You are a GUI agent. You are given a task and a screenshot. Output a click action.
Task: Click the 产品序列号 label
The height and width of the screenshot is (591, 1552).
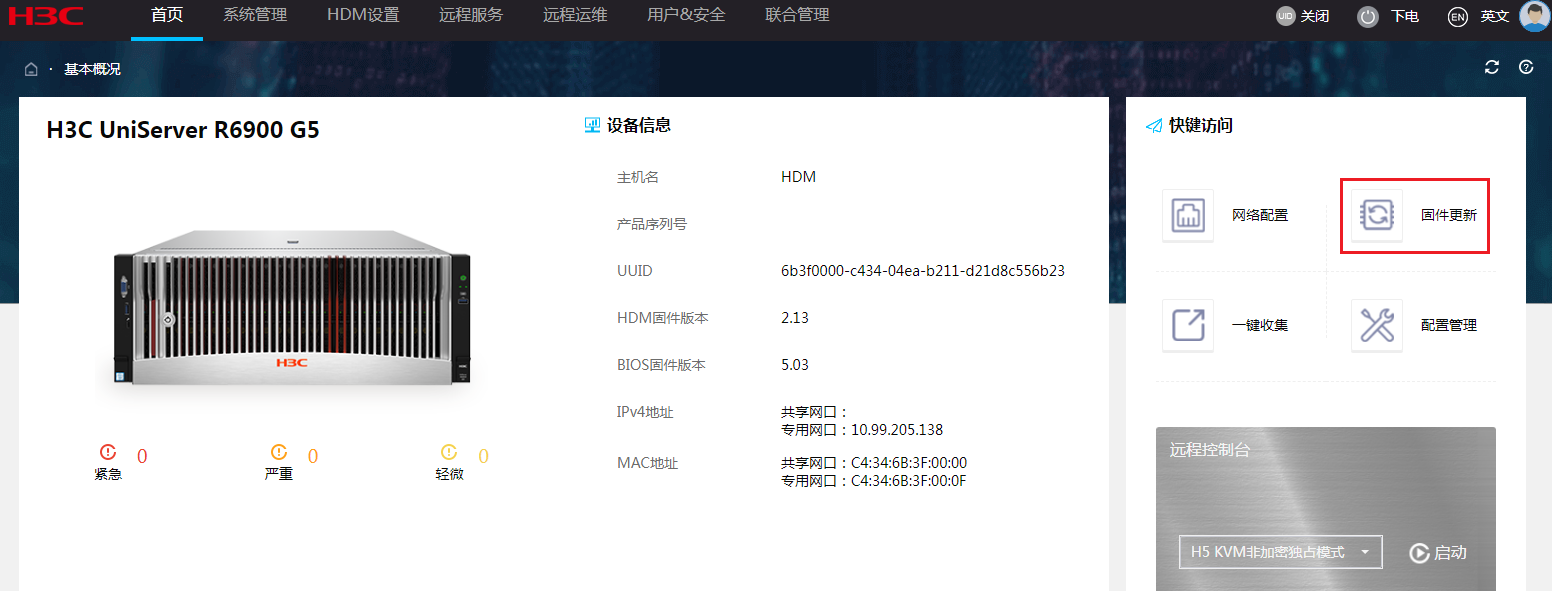(x=652, y=224)
